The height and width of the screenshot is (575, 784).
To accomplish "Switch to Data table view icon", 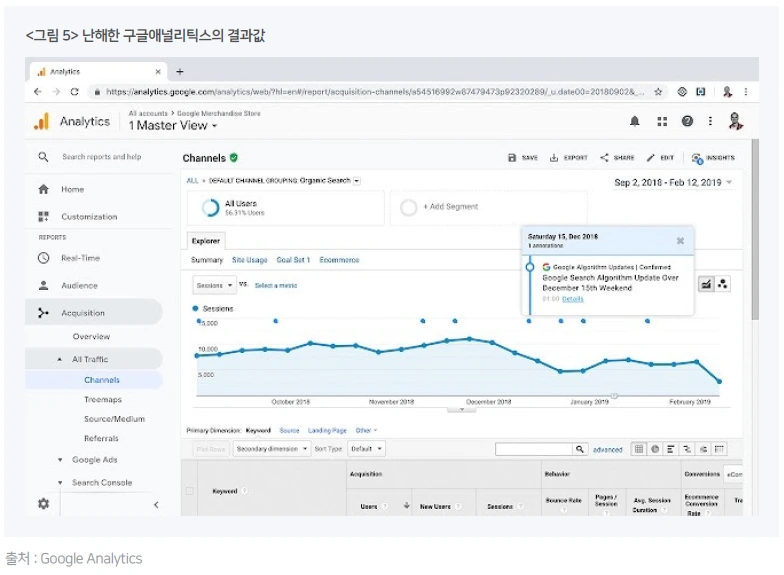I will (x=638, y=449).
